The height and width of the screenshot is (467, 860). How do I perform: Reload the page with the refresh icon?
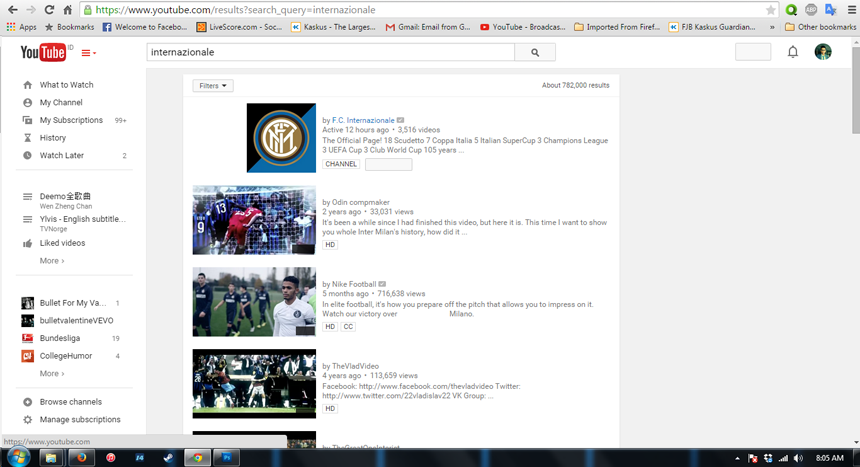[49, 10]
